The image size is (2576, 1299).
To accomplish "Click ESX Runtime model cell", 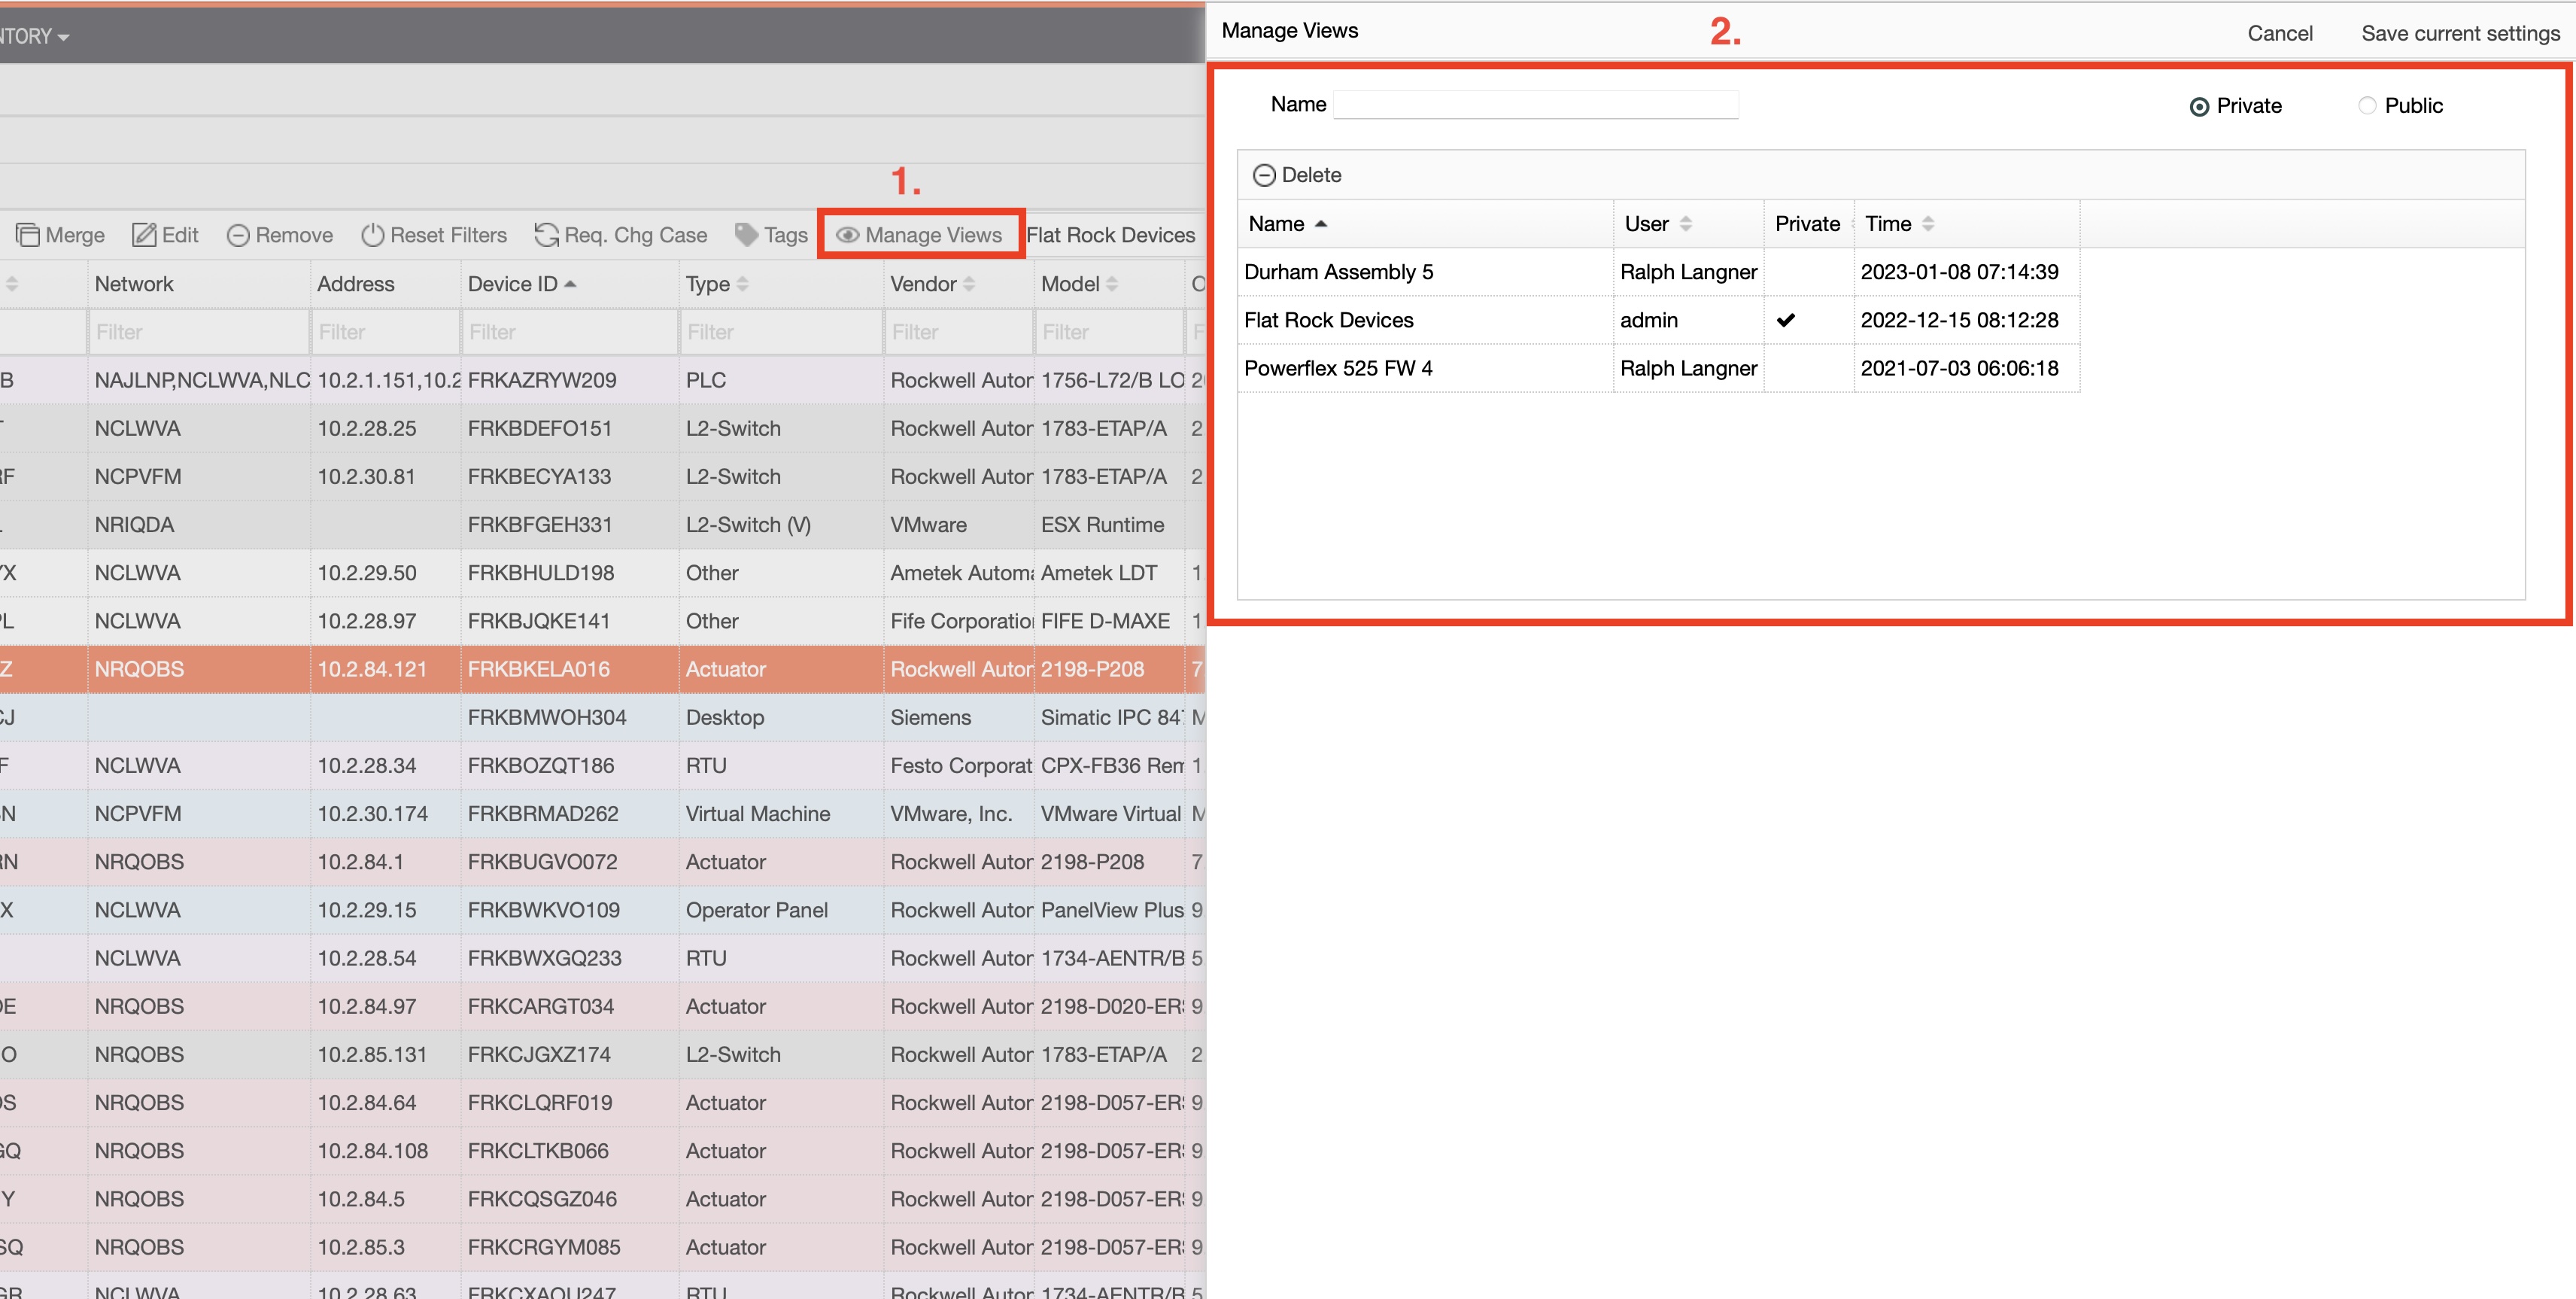I will click(x=1102, y=525).
